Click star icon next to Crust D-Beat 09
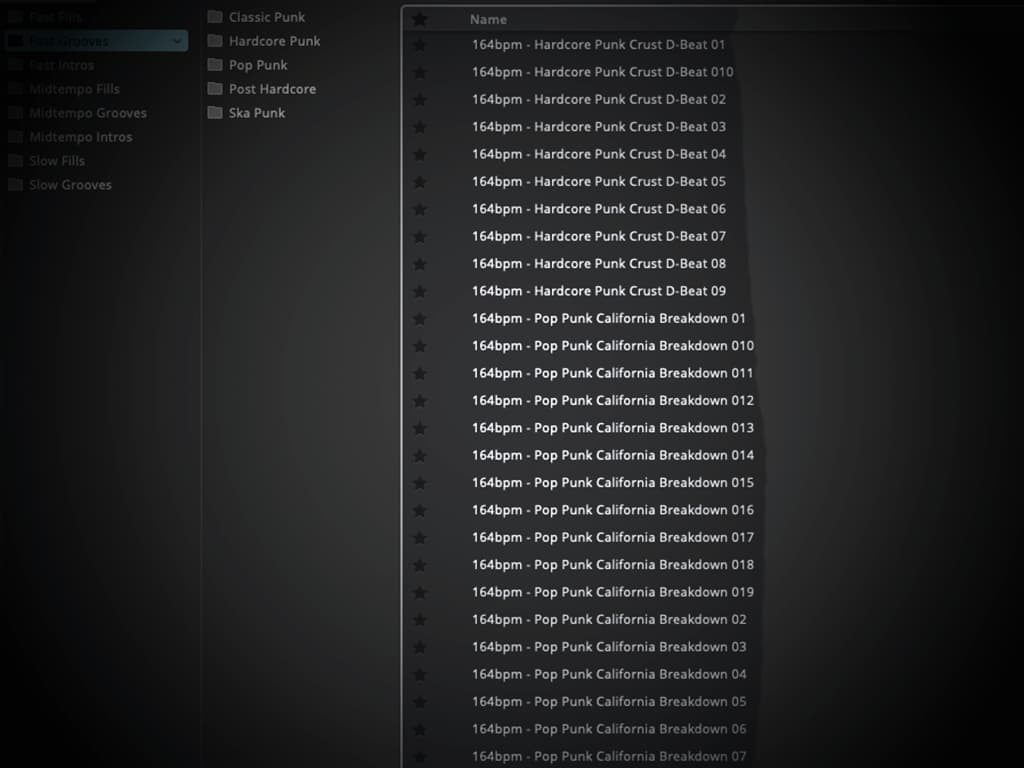 [420, 291]
